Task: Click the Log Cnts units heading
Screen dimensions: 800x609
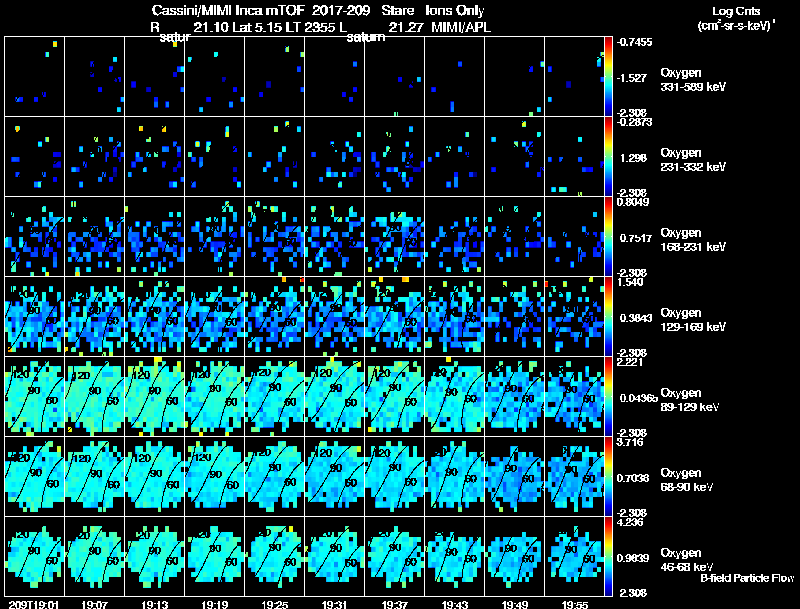Action: click(736, 18)
